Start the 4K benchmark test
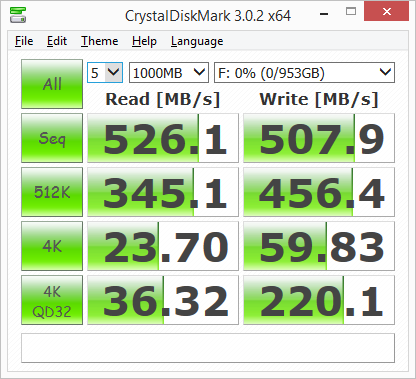Screen dimensions: 416x379 tap(52, 246)
